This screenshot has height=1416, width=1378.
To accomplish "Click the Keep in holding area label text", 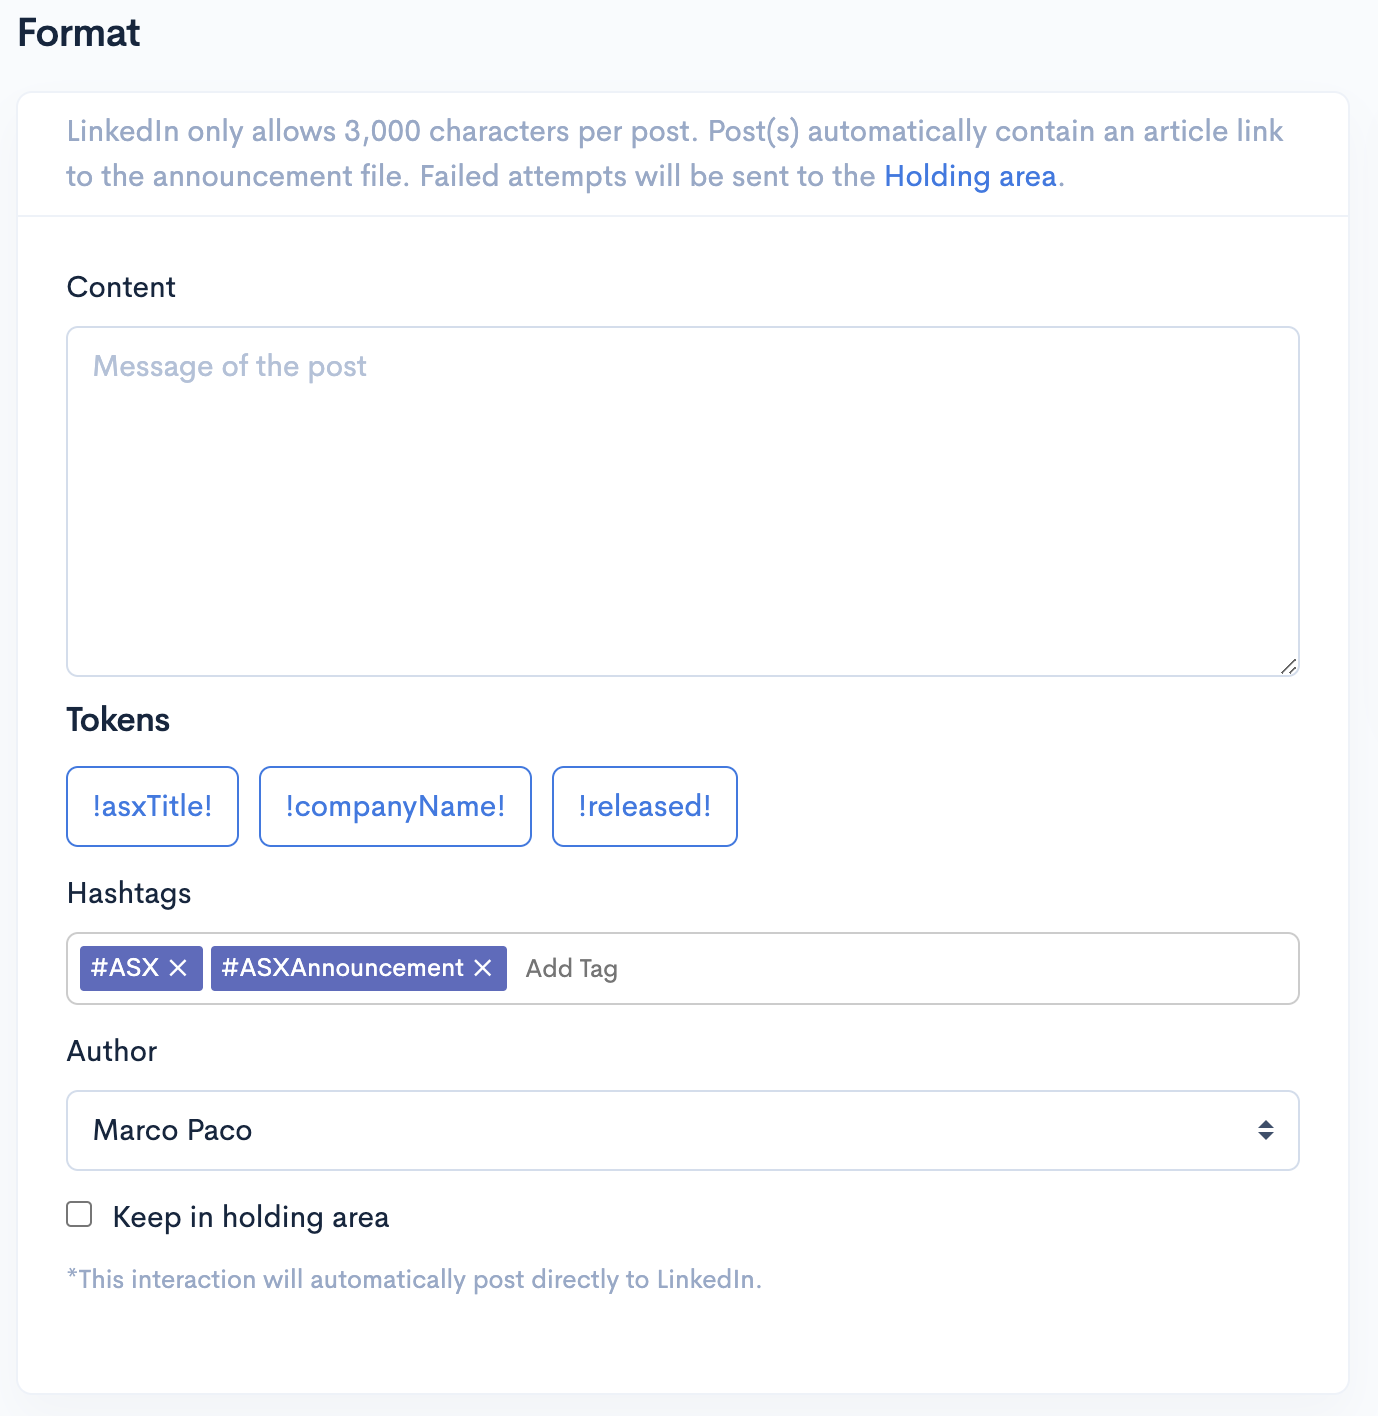I will [x=251, y=1217].
